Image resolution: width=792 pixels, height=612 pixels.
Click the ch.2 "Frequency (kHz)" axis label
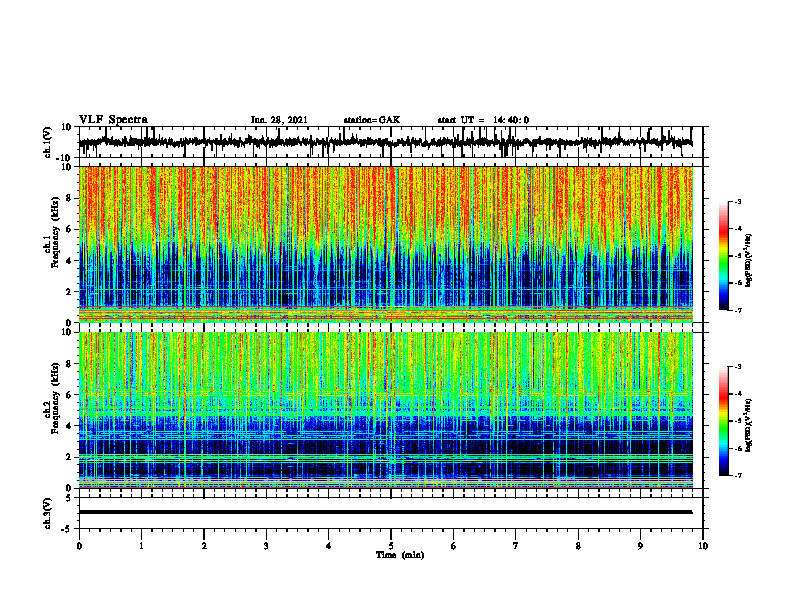coord(54,397)
